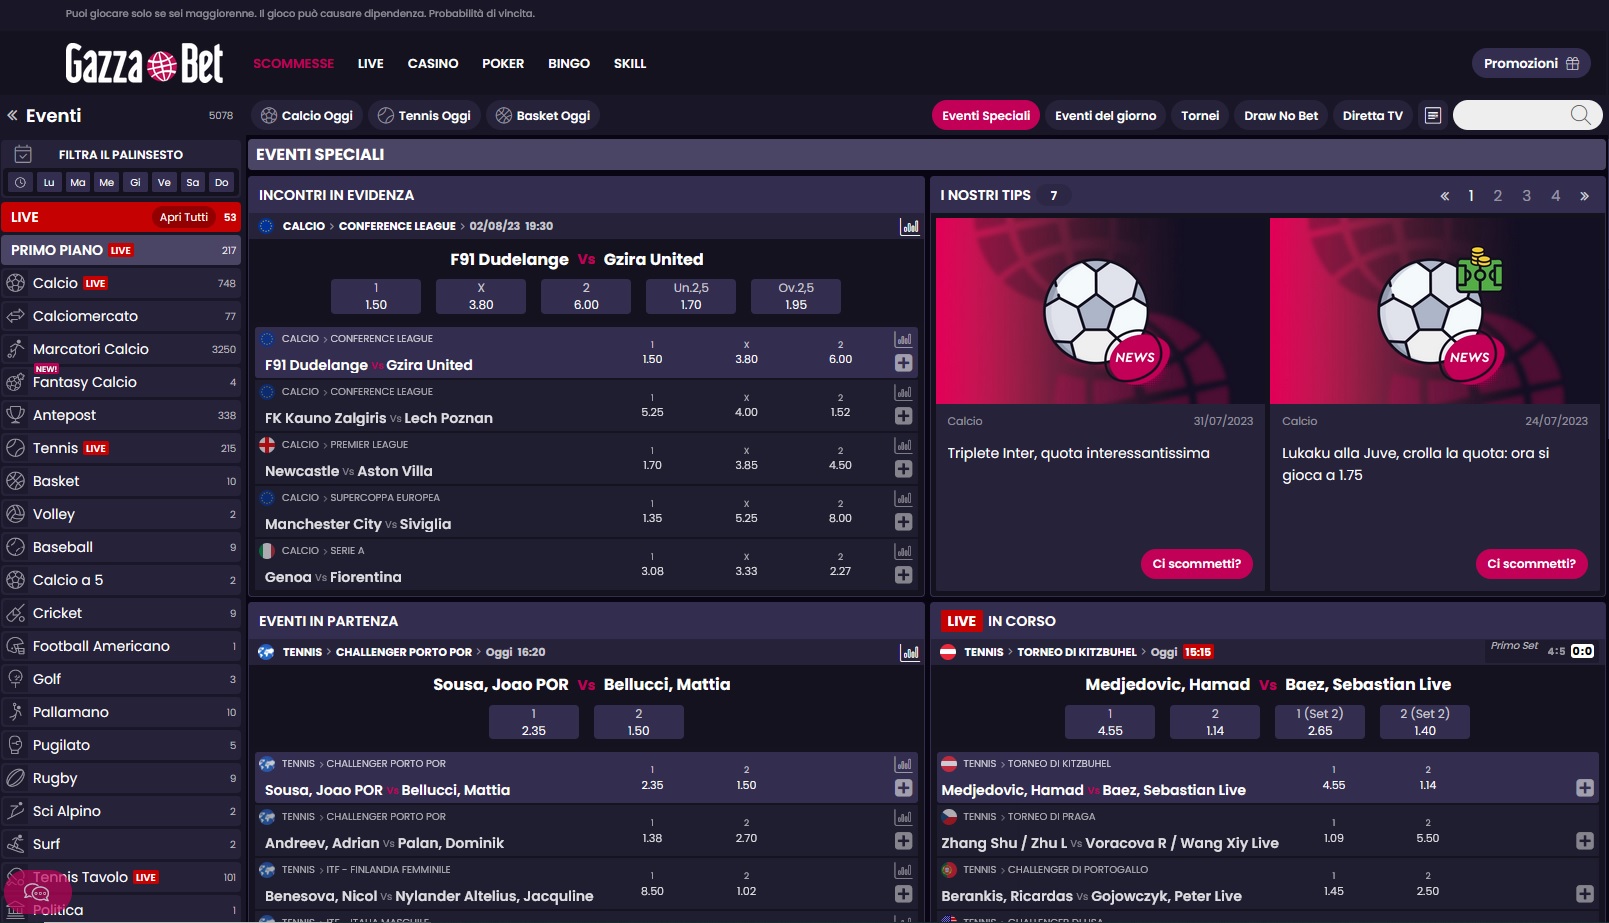Select the clock time filter
The width and height of the screenshot is (1609, 923).
click(x=20, y=182)
